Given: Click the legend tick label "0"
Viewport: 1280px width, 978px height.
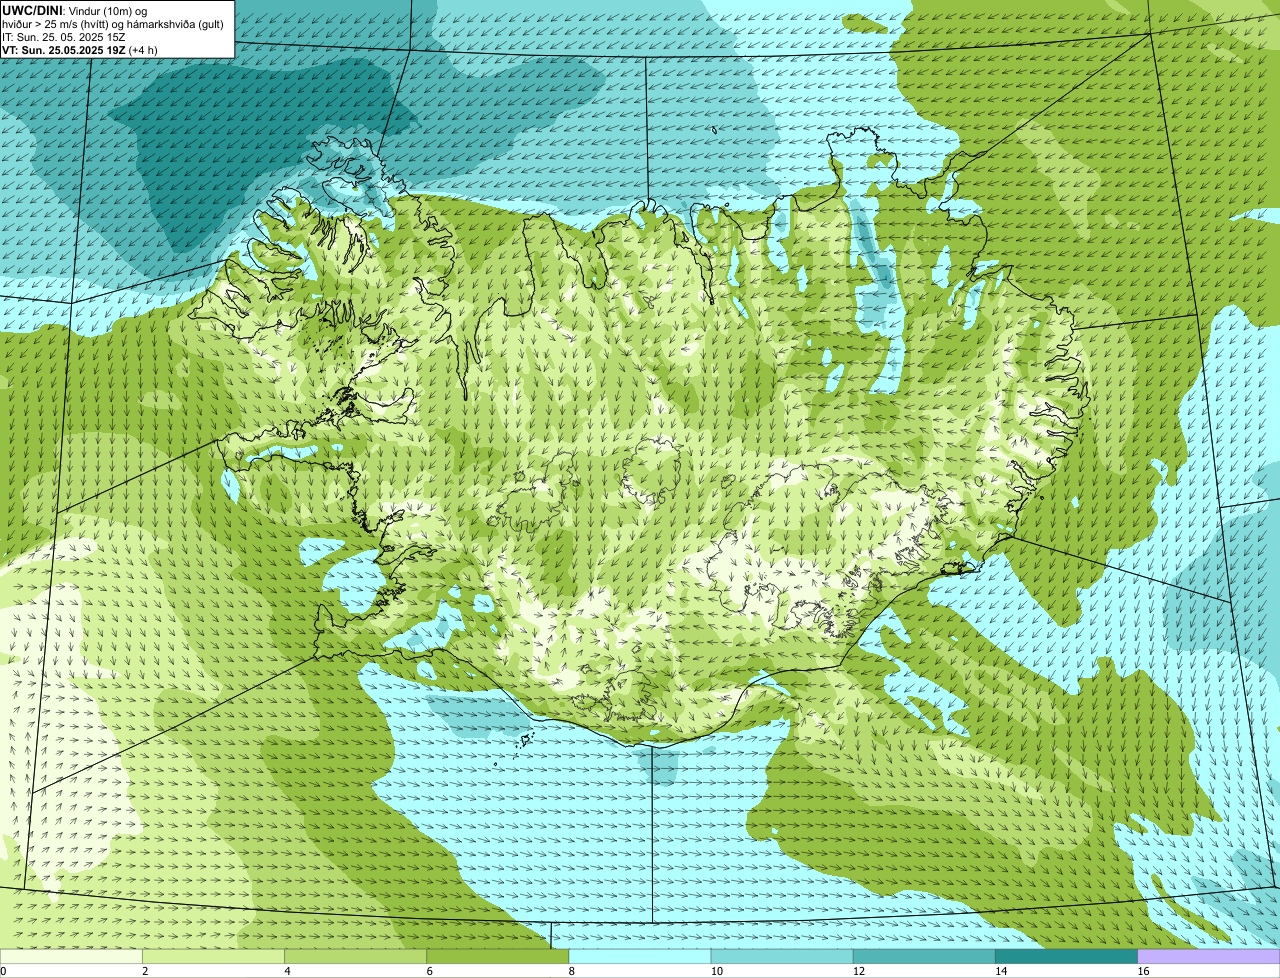Looking at the screenshot, I should tap(3, 971).
